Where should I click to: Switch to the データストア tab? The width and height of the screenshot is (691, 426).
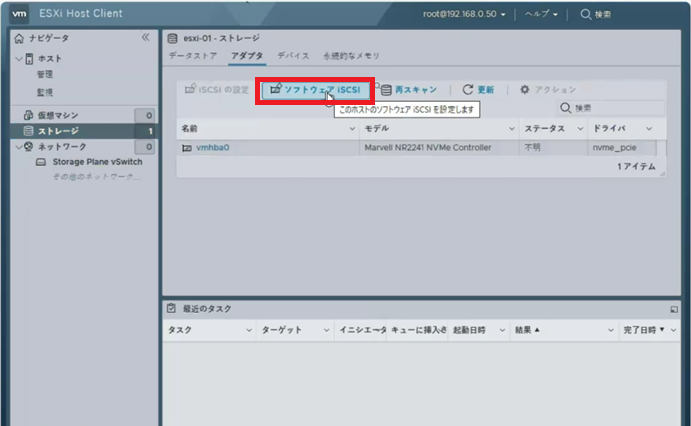coord(192,55)
